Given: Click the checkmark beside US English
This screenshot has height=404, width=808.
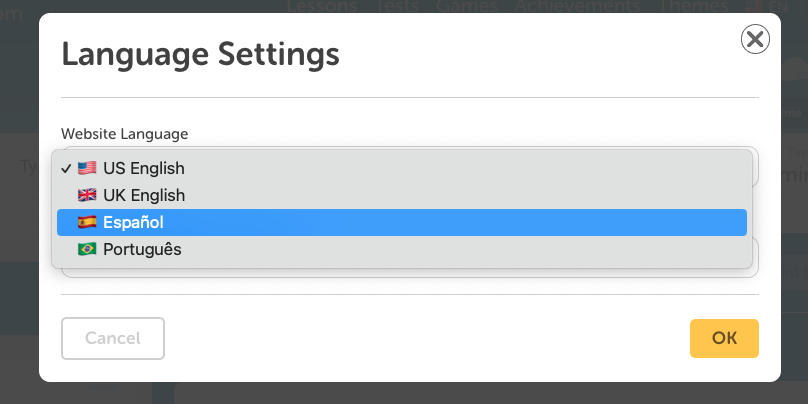Looking at the screenshot, I should (x=65, y=168).
